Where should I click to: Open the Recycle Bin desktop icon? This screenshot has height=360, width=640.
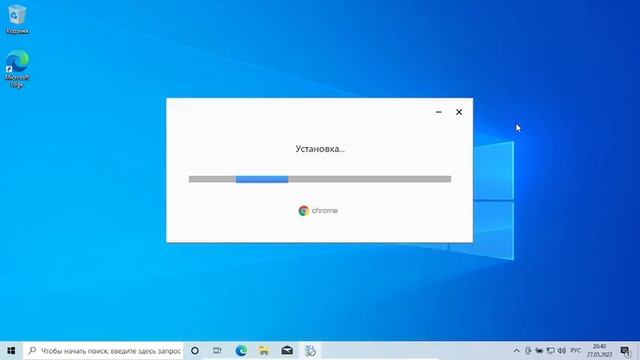tap(17, 19)
